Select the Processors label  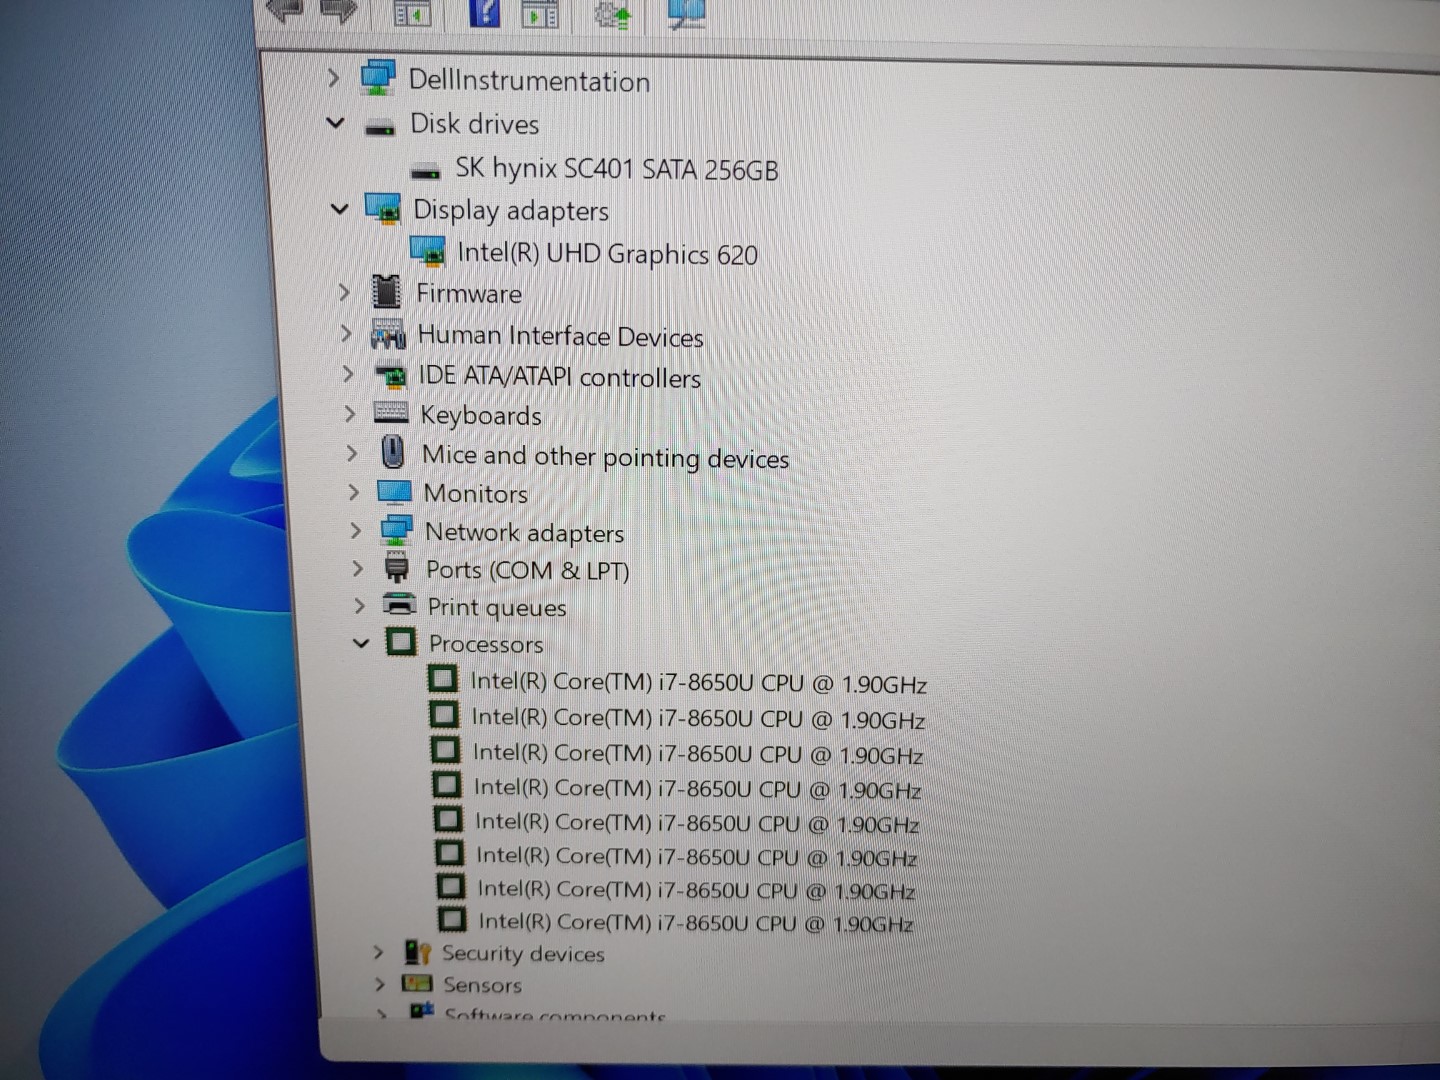tap(486, 643)
